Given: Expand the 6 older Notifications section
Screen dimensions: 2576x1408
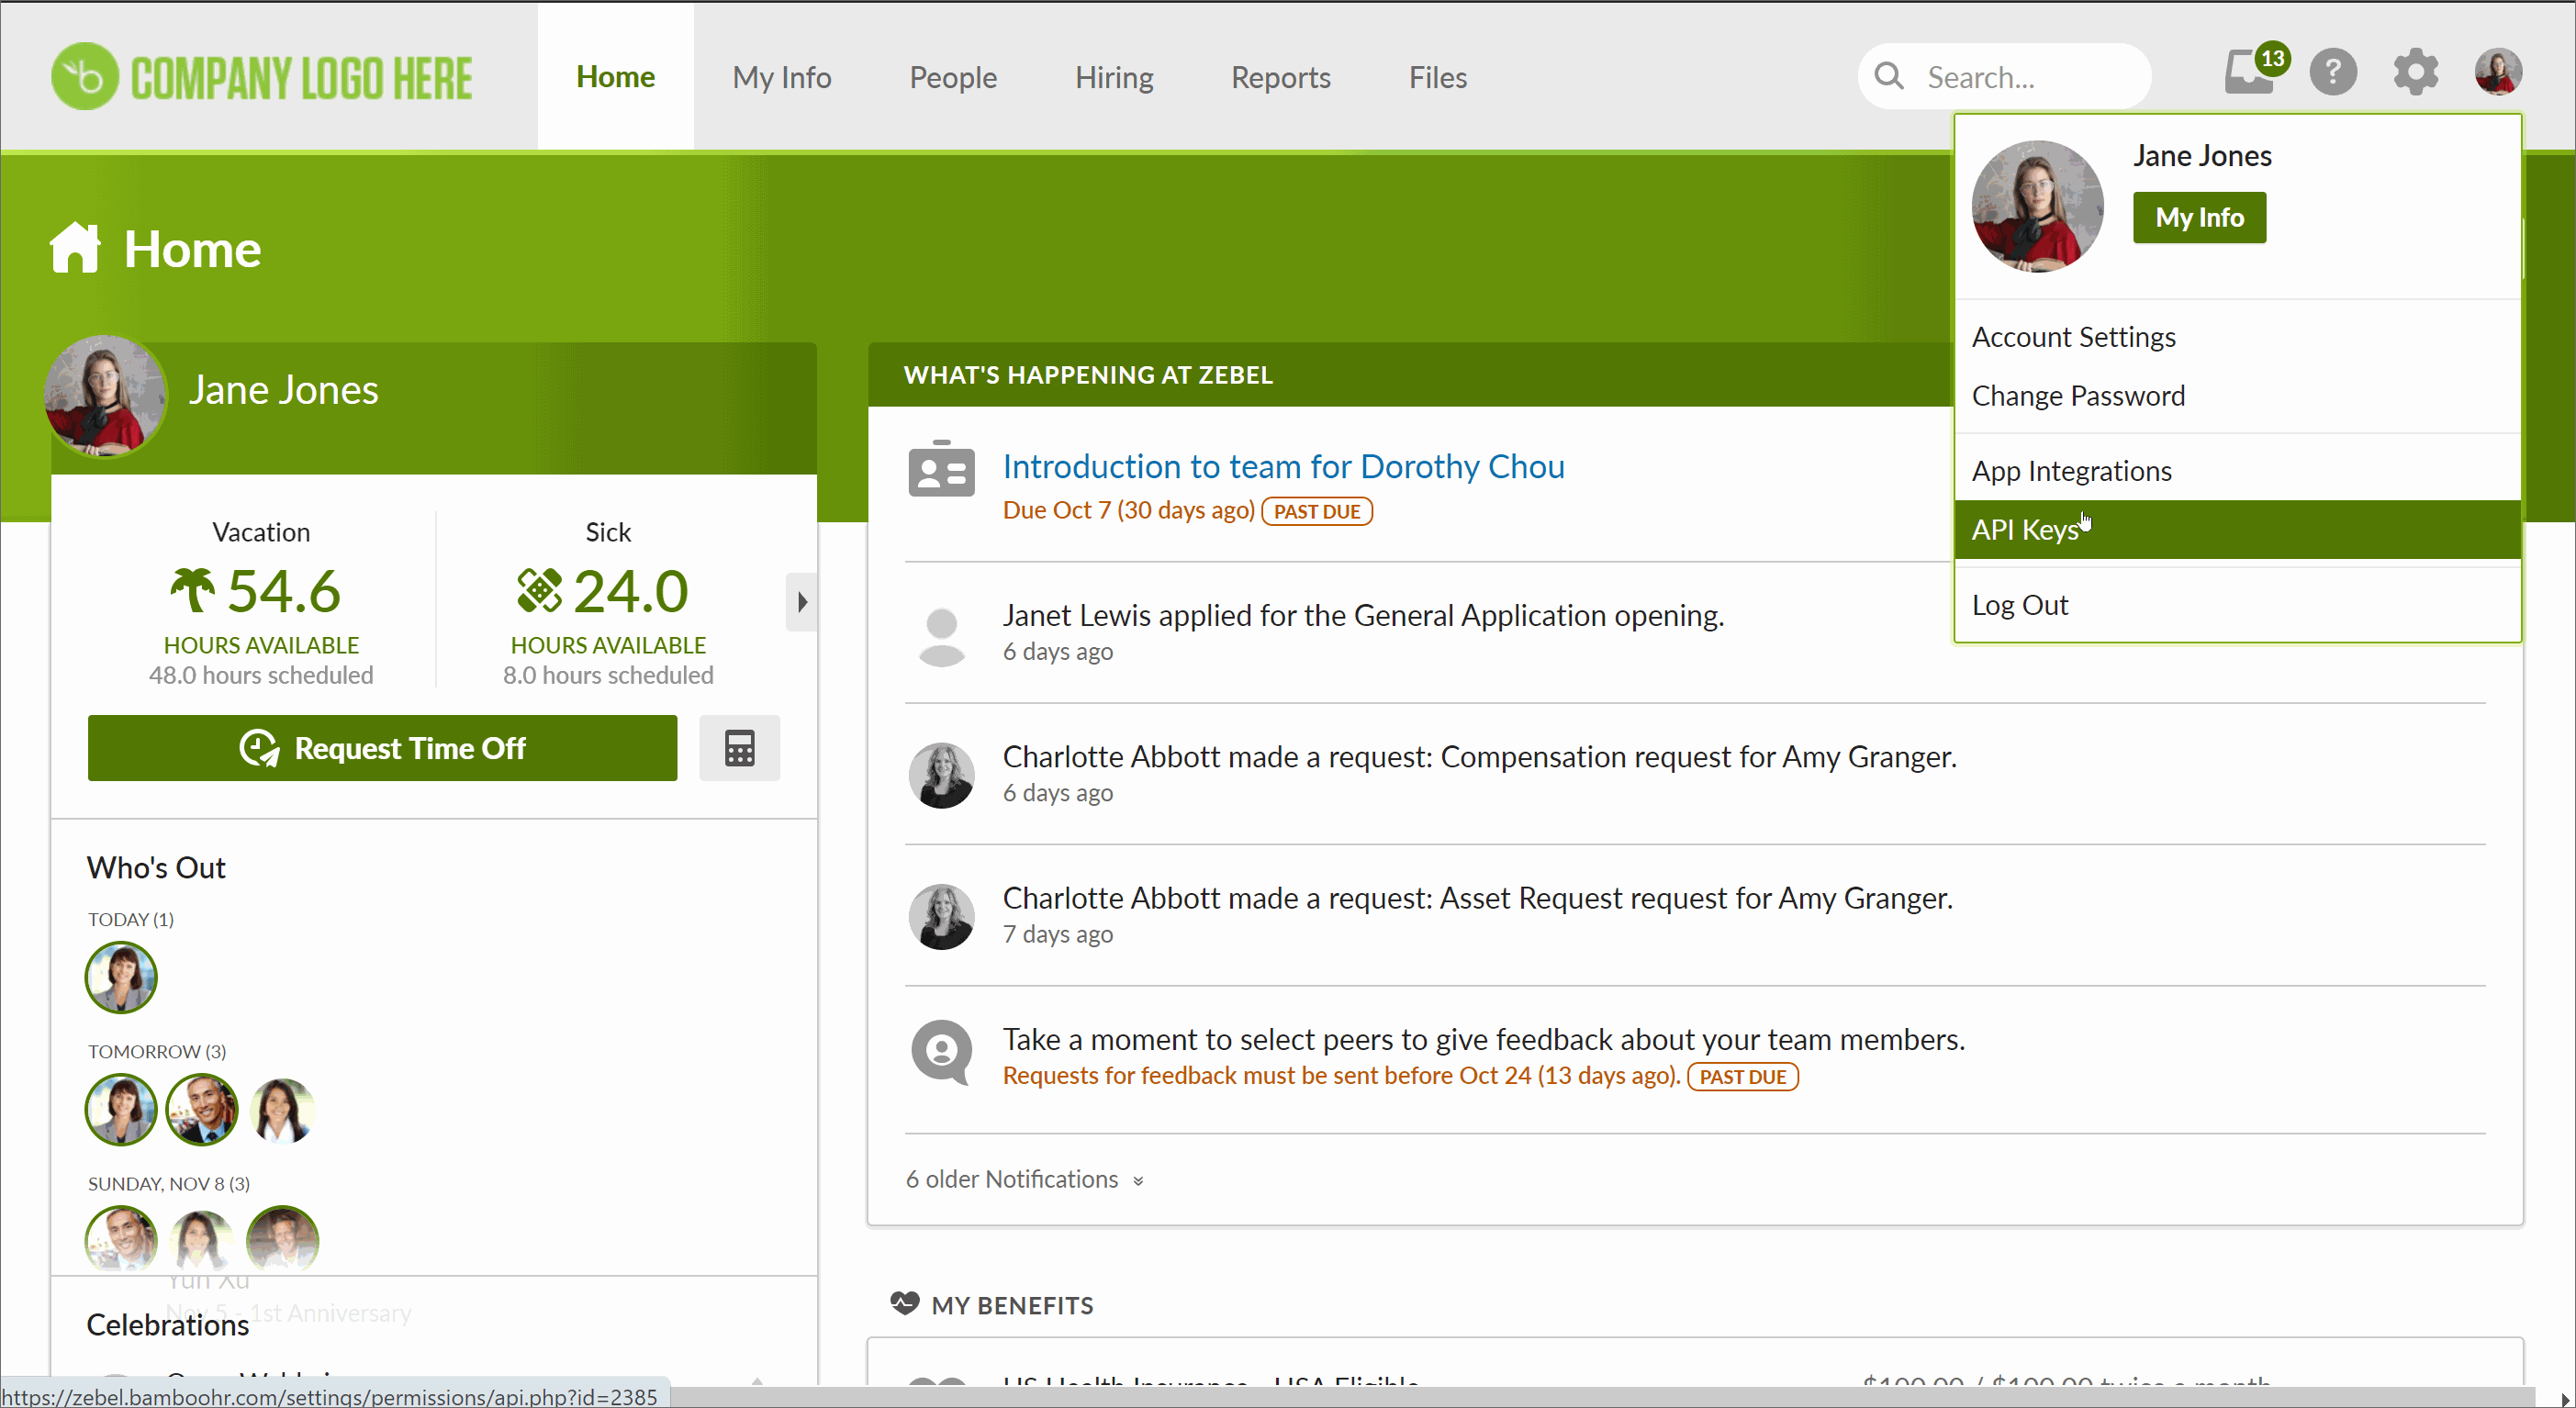Looking at the screenshot, I should click(1025, 1178).
